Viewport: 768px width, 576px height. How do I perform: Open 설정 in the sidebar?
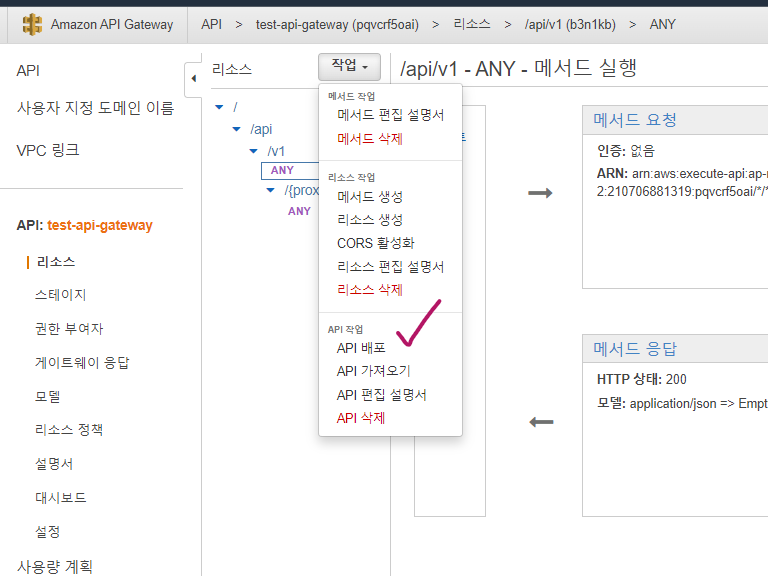pyautogui.click(x=48, y=531)
